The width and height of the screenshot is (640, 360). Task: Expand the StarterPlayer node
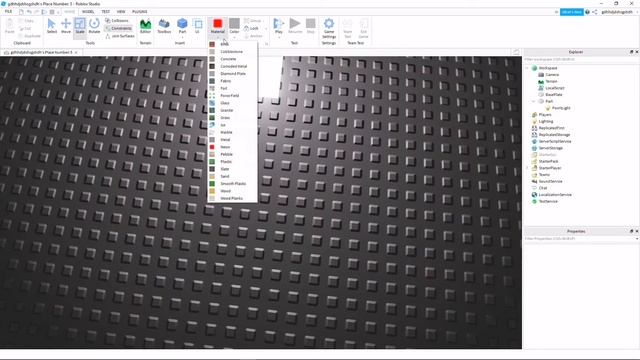(527, 168)
